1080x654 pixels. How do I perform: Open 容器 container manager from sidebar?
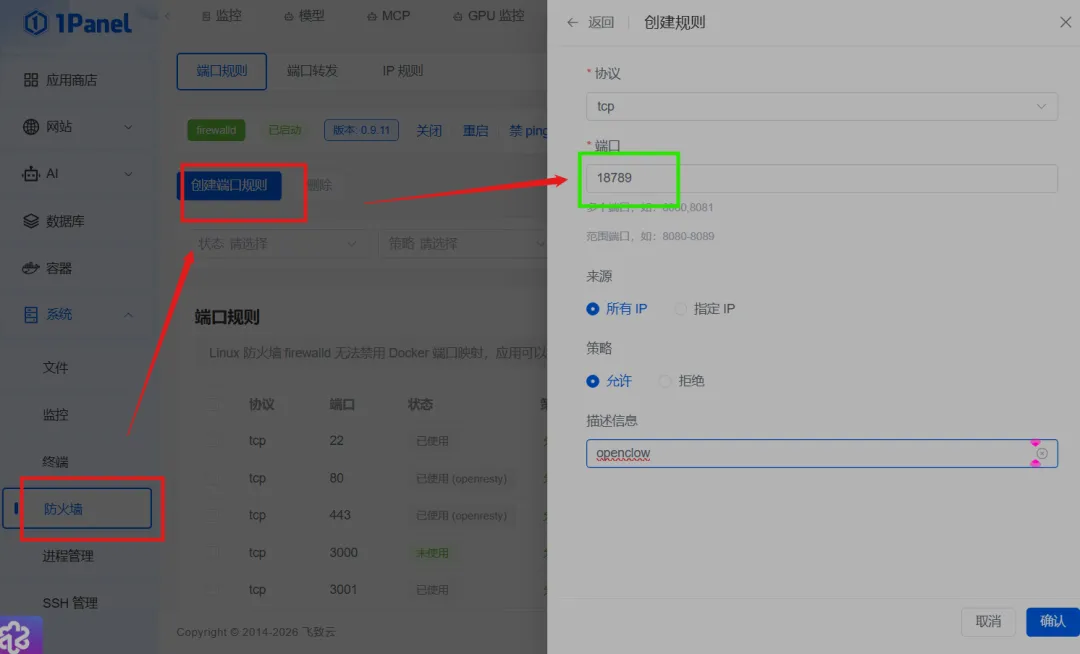tap(66, 268)
